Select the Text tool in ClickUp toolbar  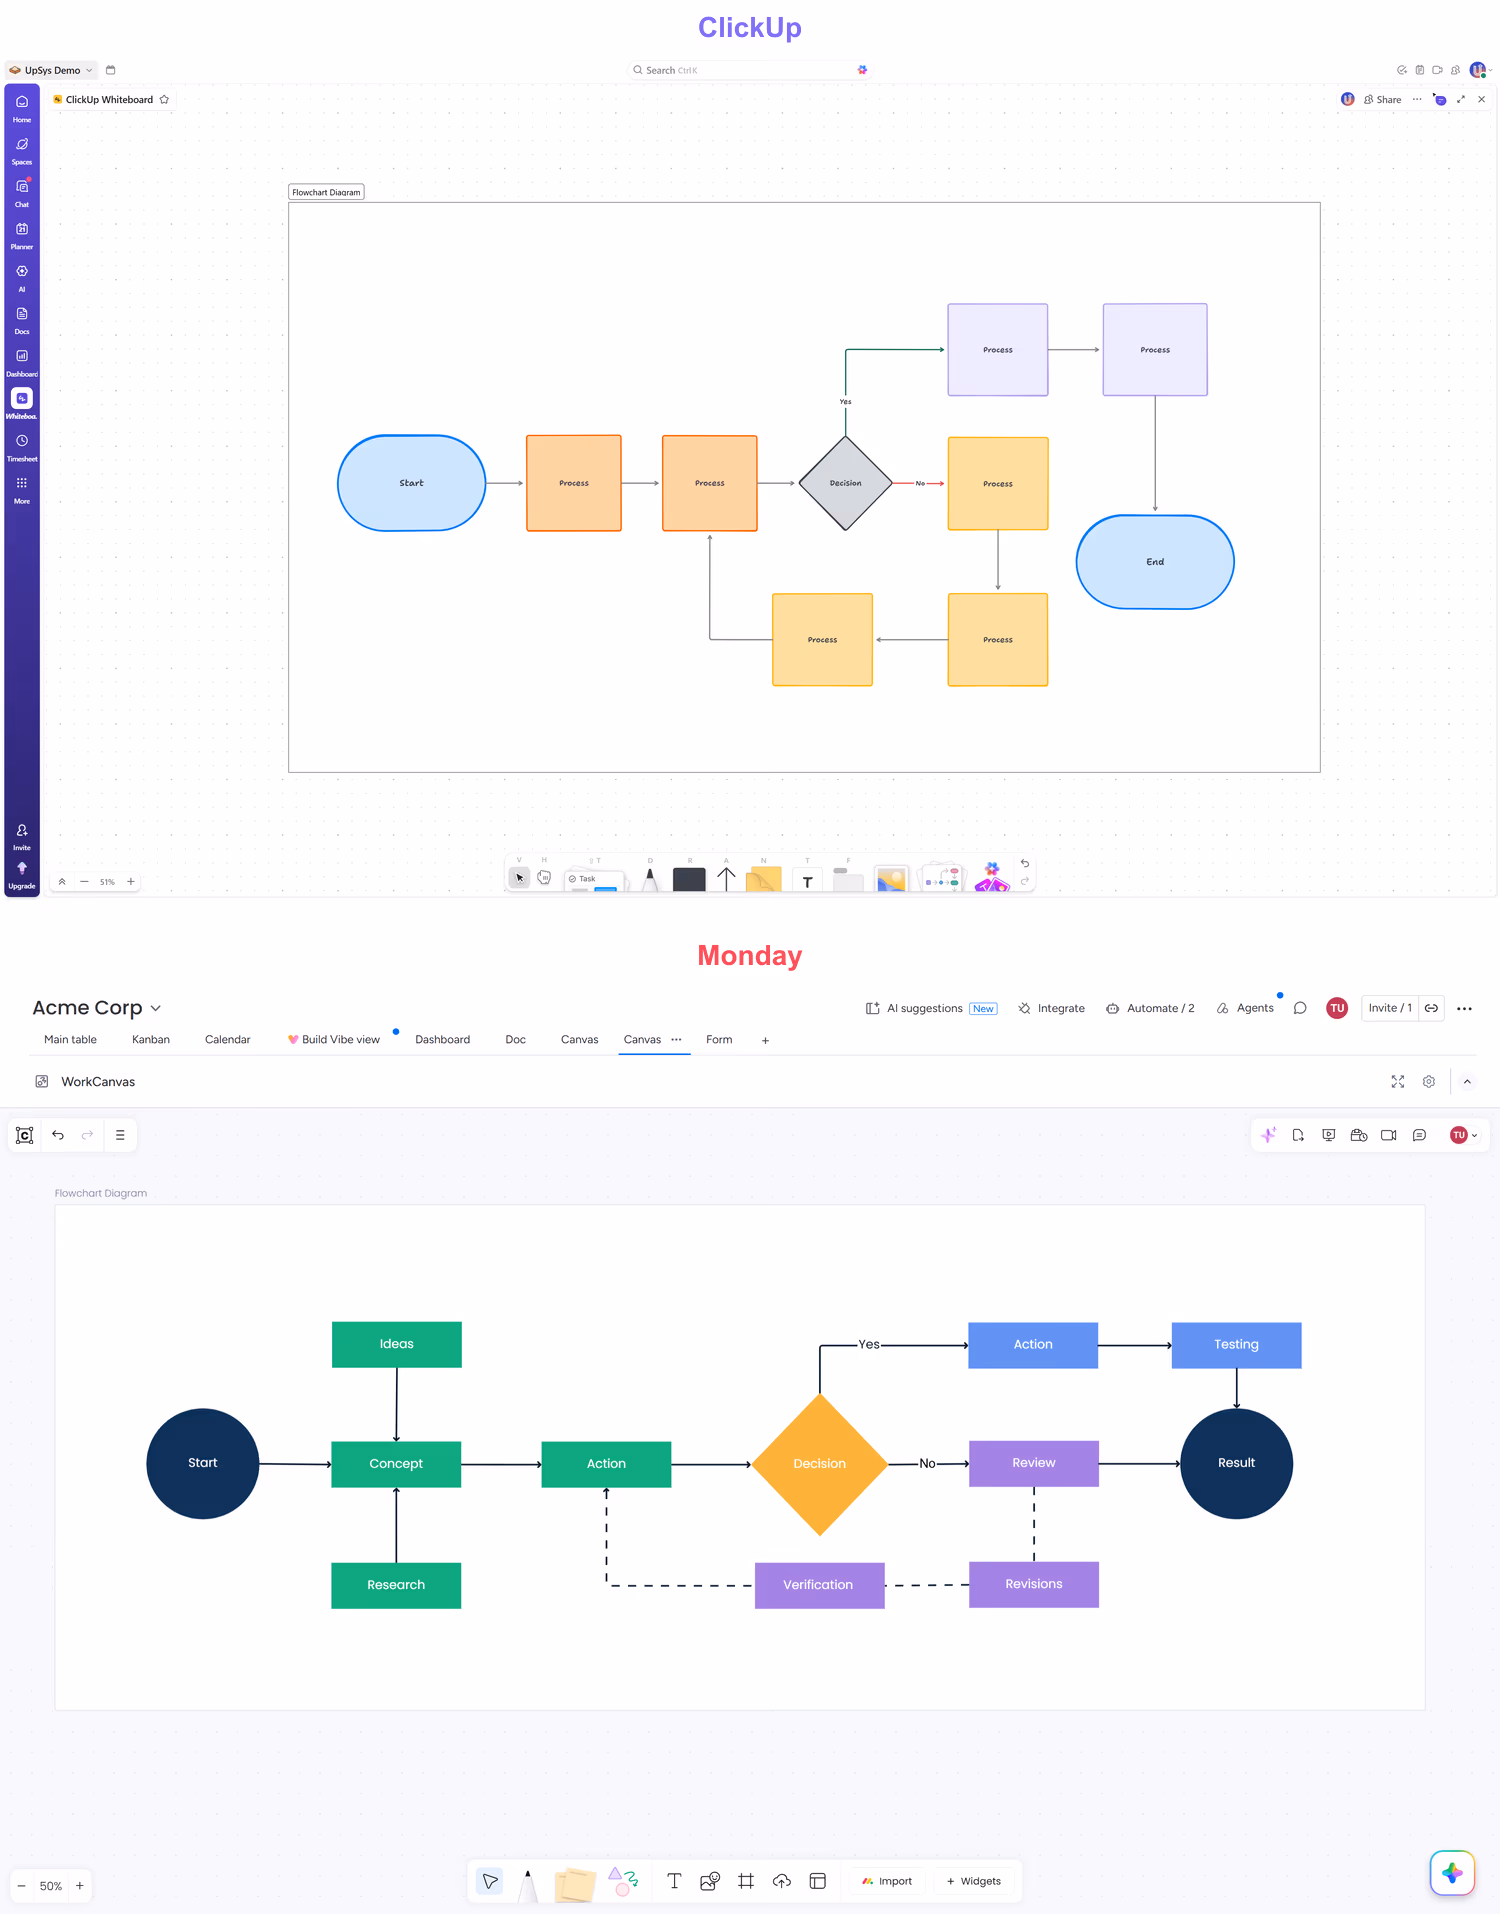807,880
